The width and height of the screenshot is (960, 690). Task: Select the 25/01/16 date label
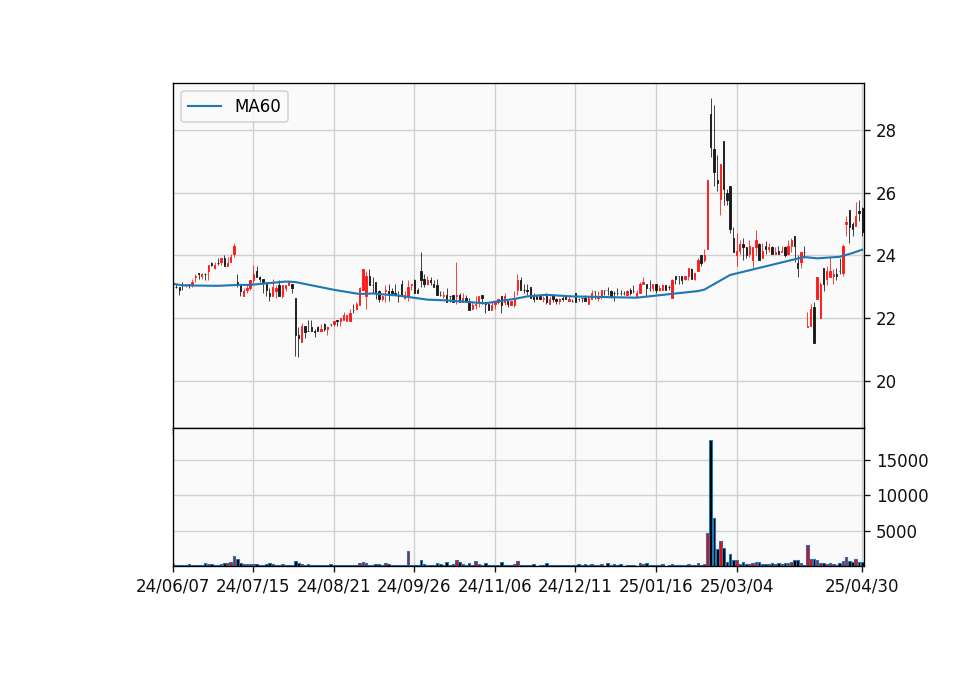point(656,586)
